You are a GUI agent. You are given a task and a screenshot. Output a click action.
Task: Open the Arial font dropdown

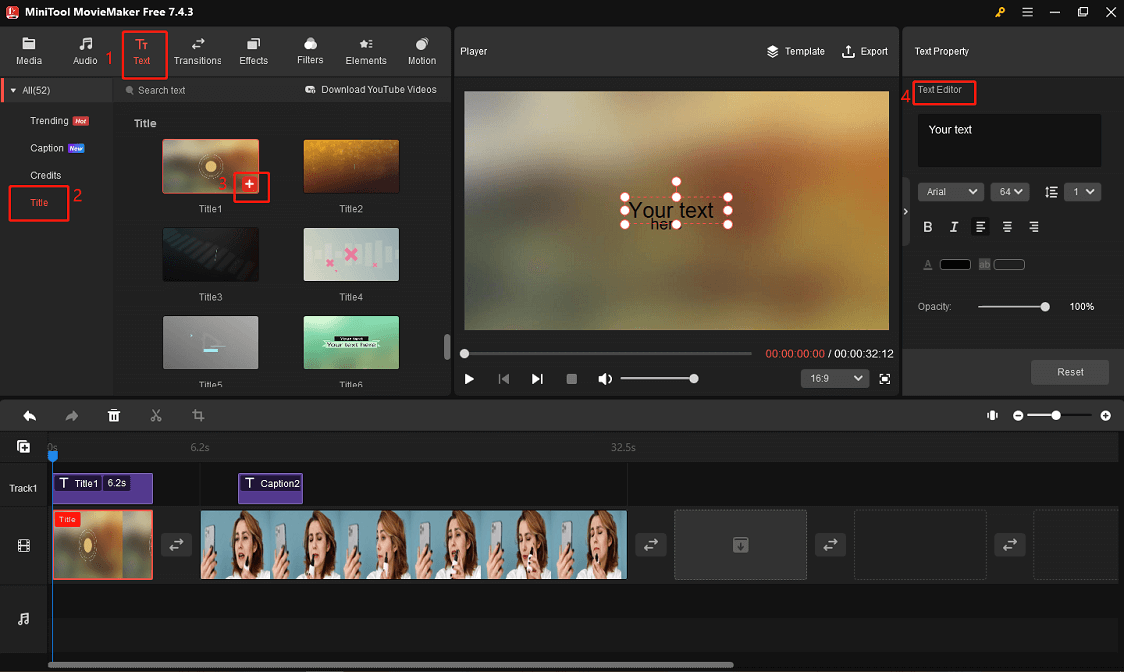951,191
